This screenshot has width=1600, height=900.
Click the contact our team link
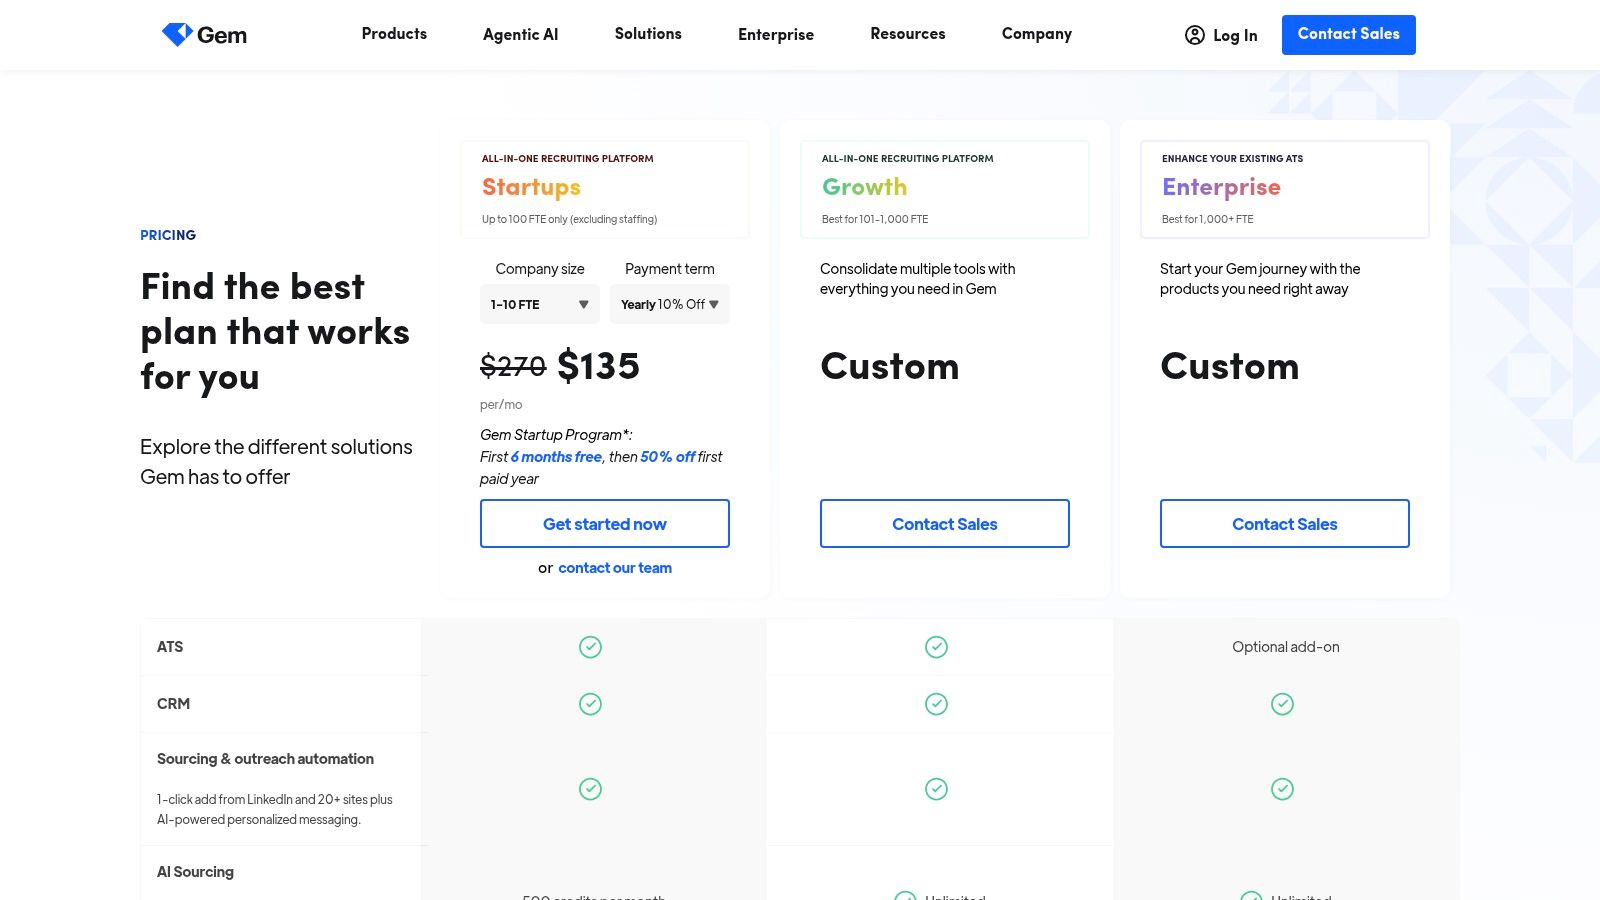[x=614, y=567]
